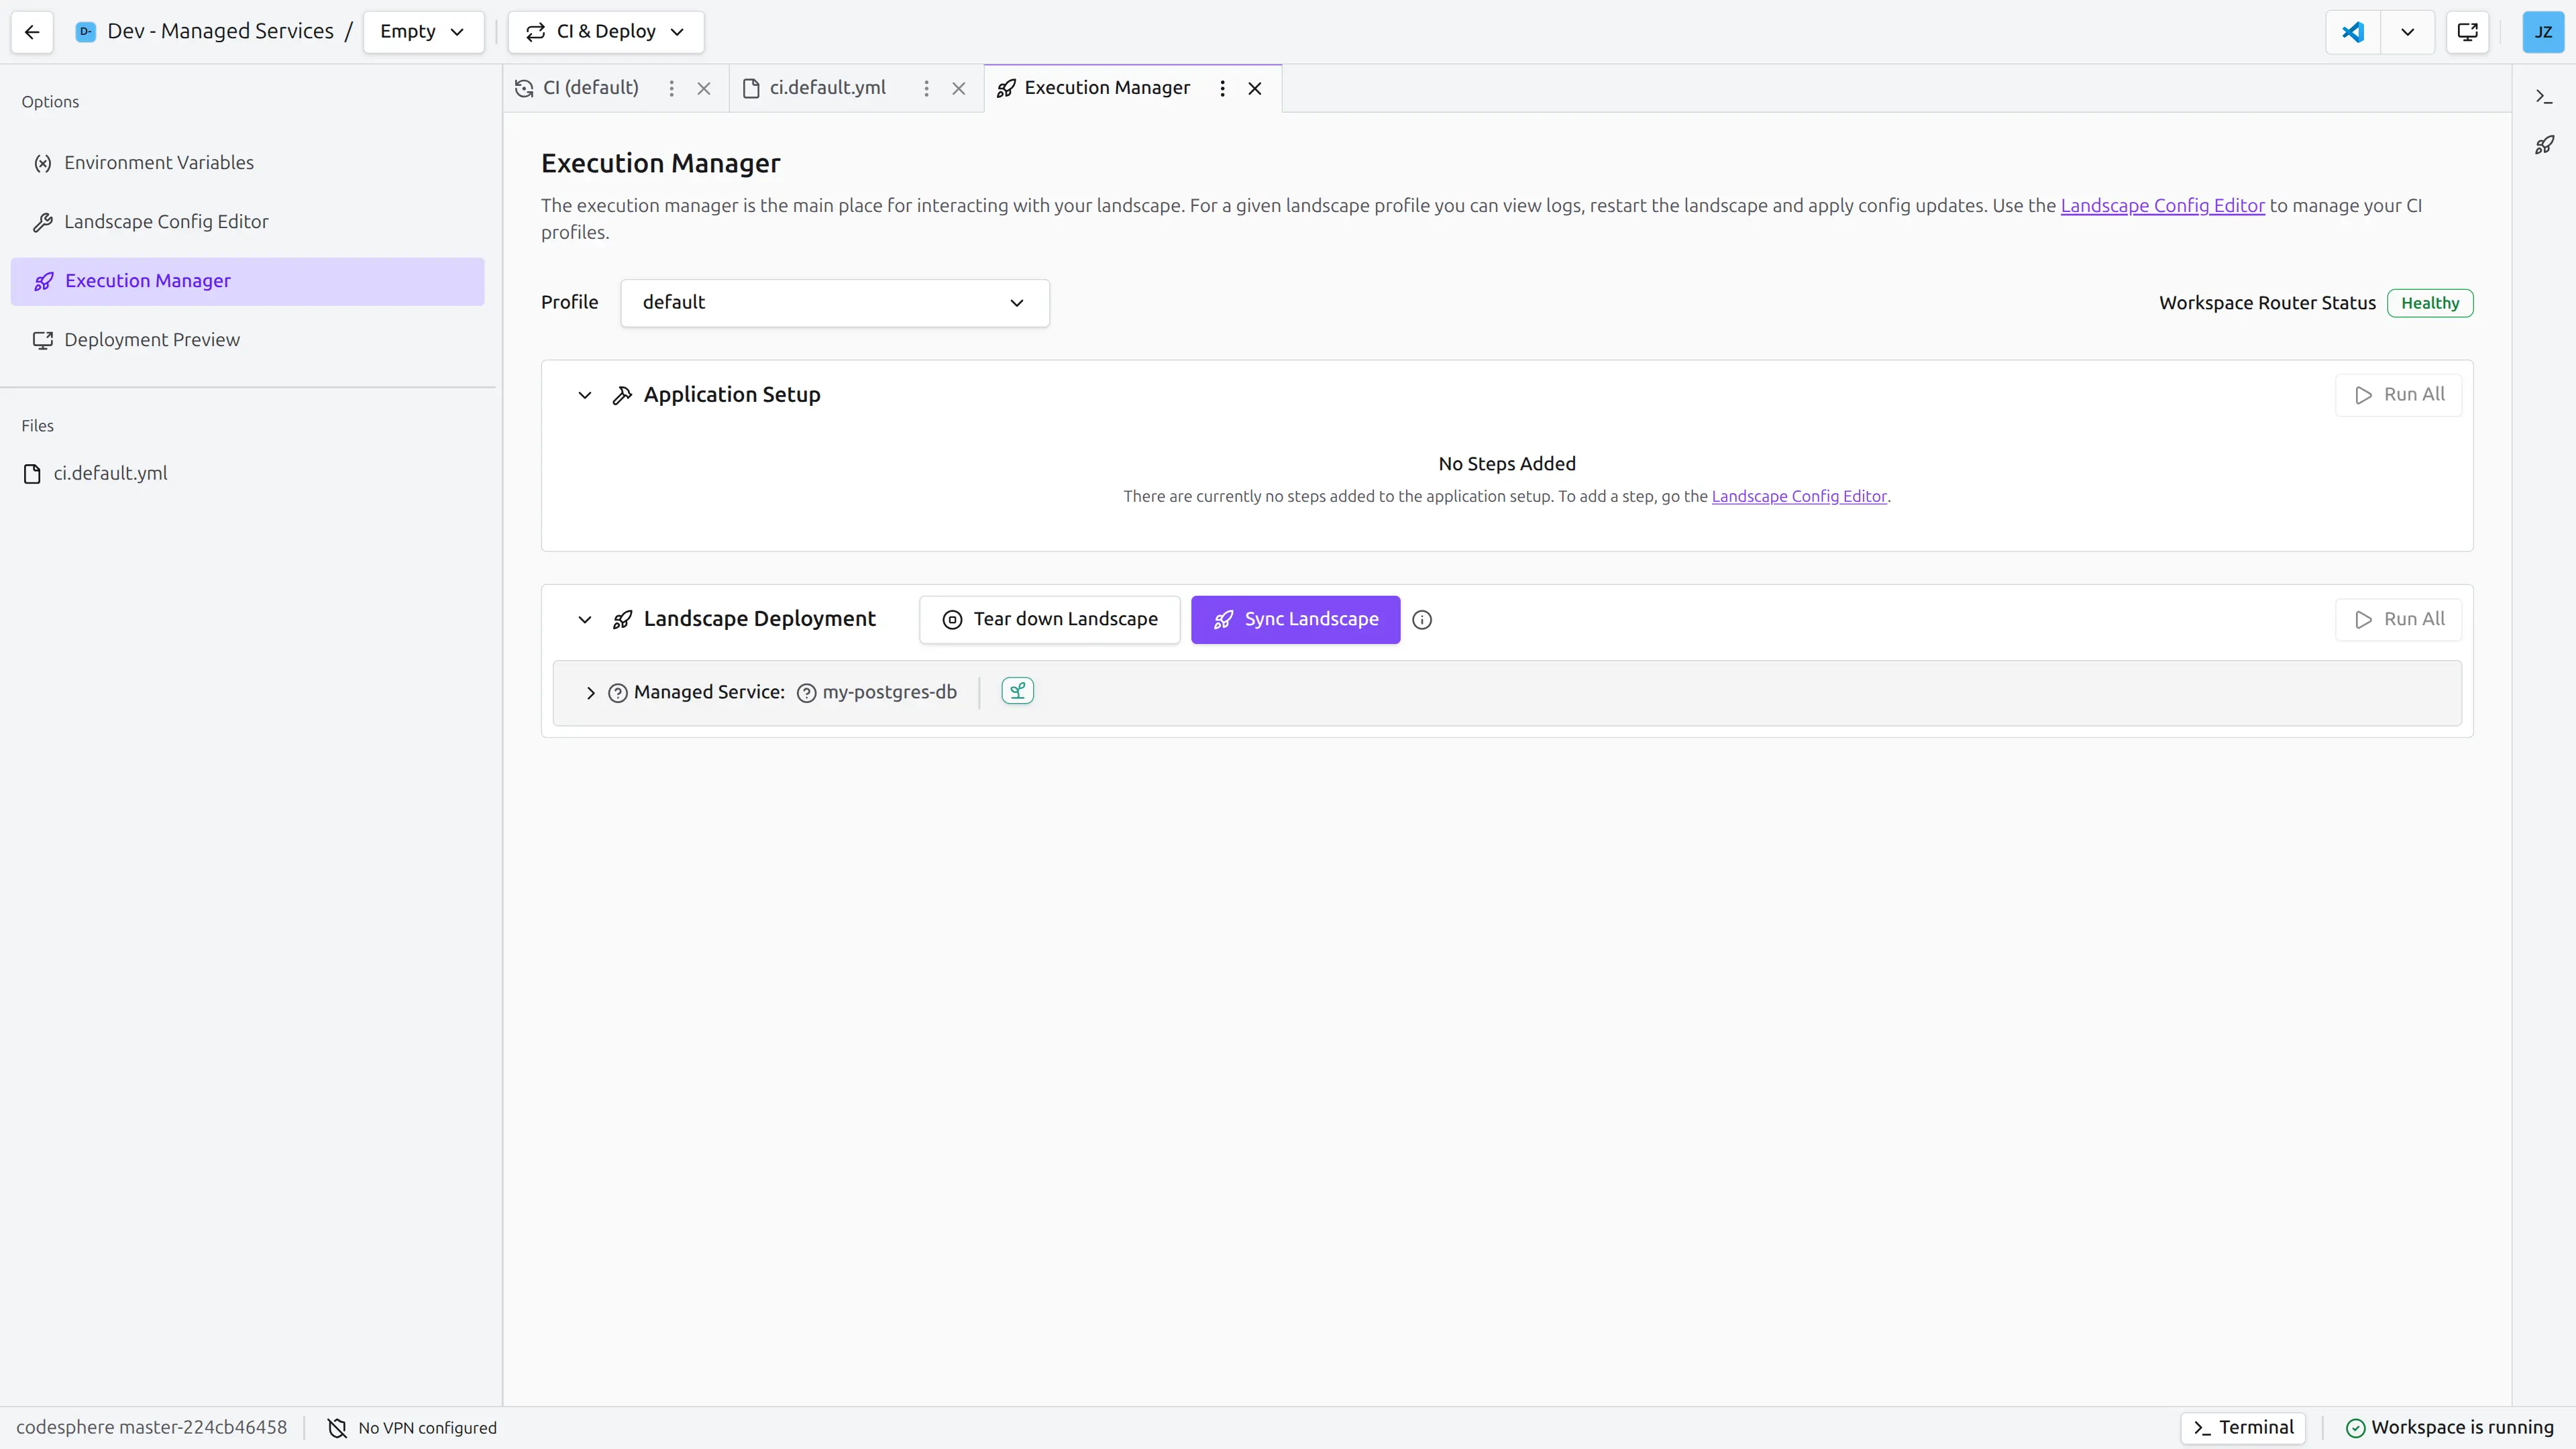Open workspace in VS Code
This screenshot has height=1449, width=2576.
point(2352,31)
